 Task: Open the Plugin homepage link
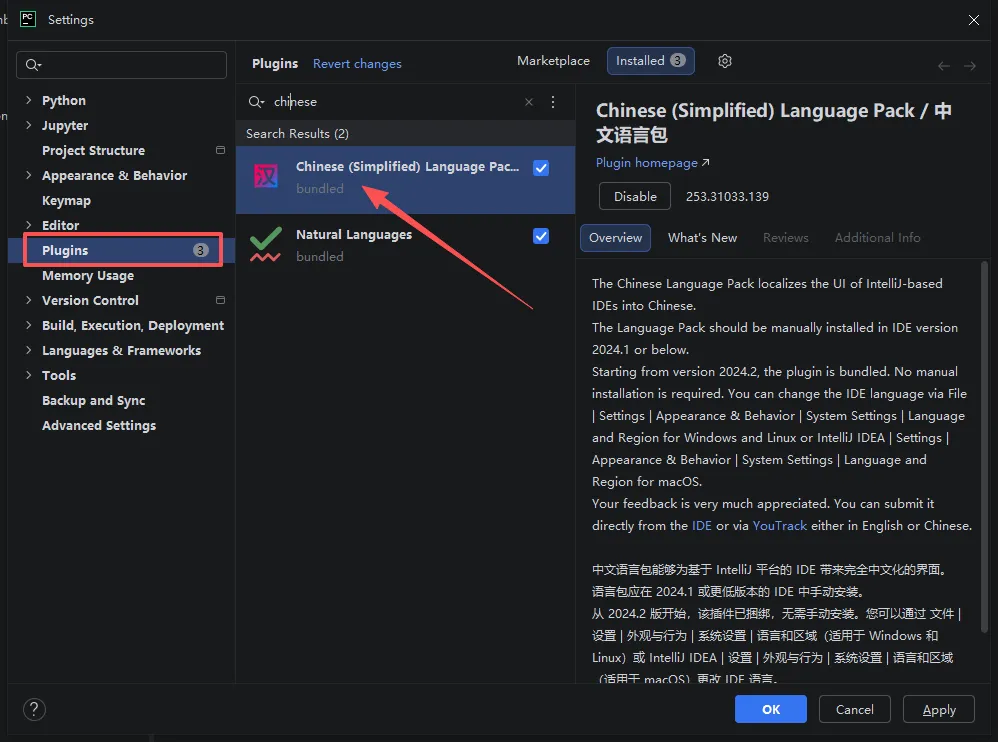pyautogui.click(x=652, y=163)
